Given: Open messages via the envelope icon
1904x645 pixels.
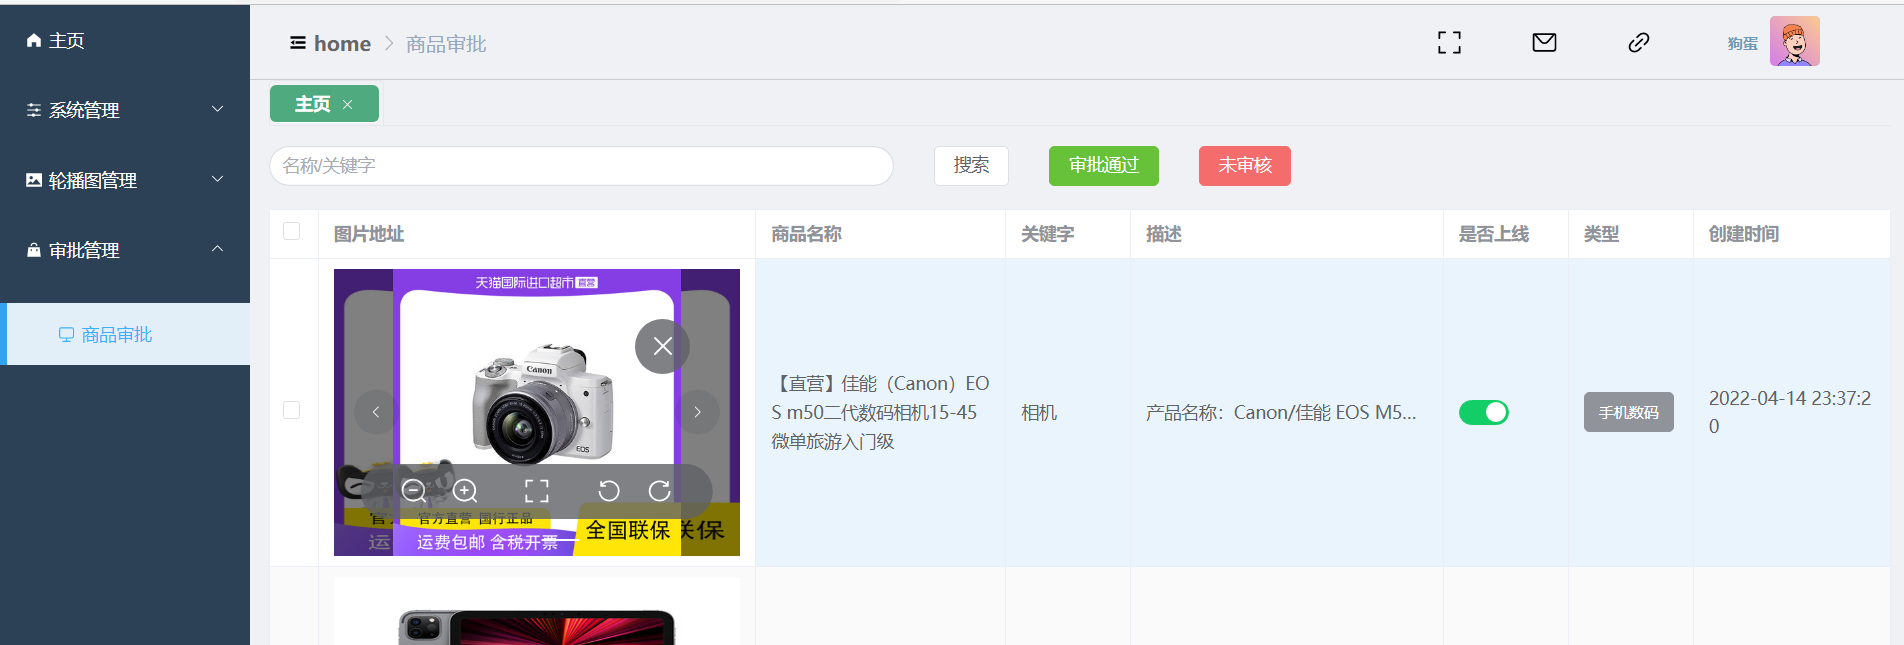Looking at the screenshot, I should coord(1544,42).
